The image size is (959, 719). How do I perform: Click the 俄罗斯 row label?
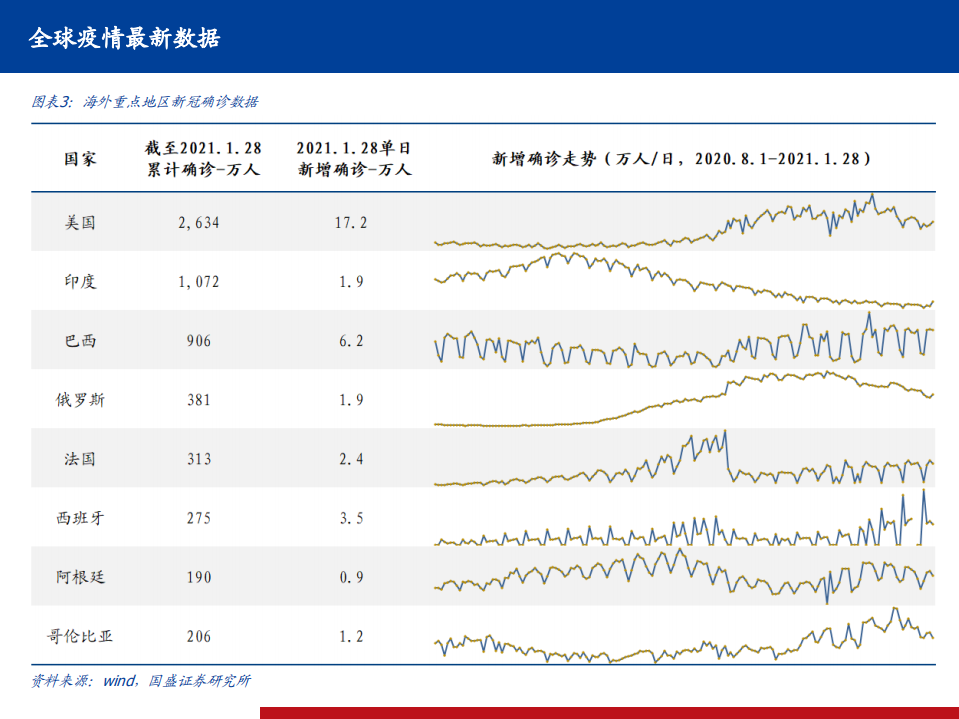point(78,400)
